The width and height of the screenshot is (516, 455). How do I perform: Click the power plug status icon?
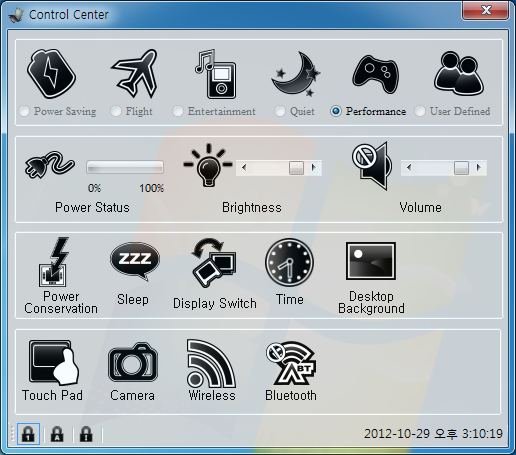tap(50, 165)
